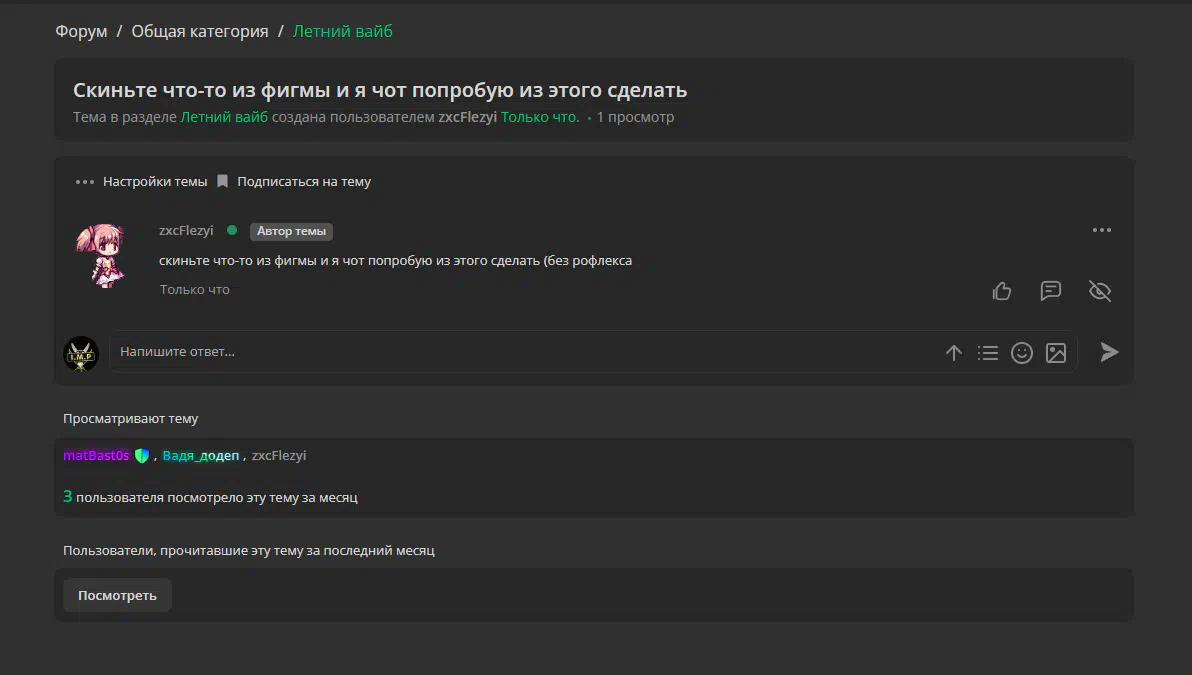
Task: Go to Форум breadcrumb
Action: pyautogui.click(x=81, y=31)
